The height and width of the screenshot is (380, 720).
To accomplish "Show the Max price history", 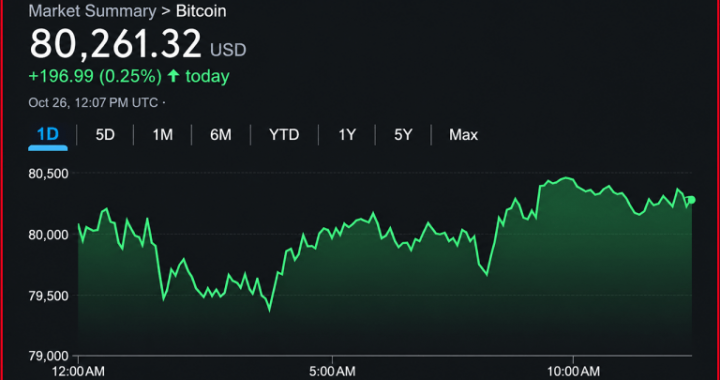I will click(x=463, y=135).
